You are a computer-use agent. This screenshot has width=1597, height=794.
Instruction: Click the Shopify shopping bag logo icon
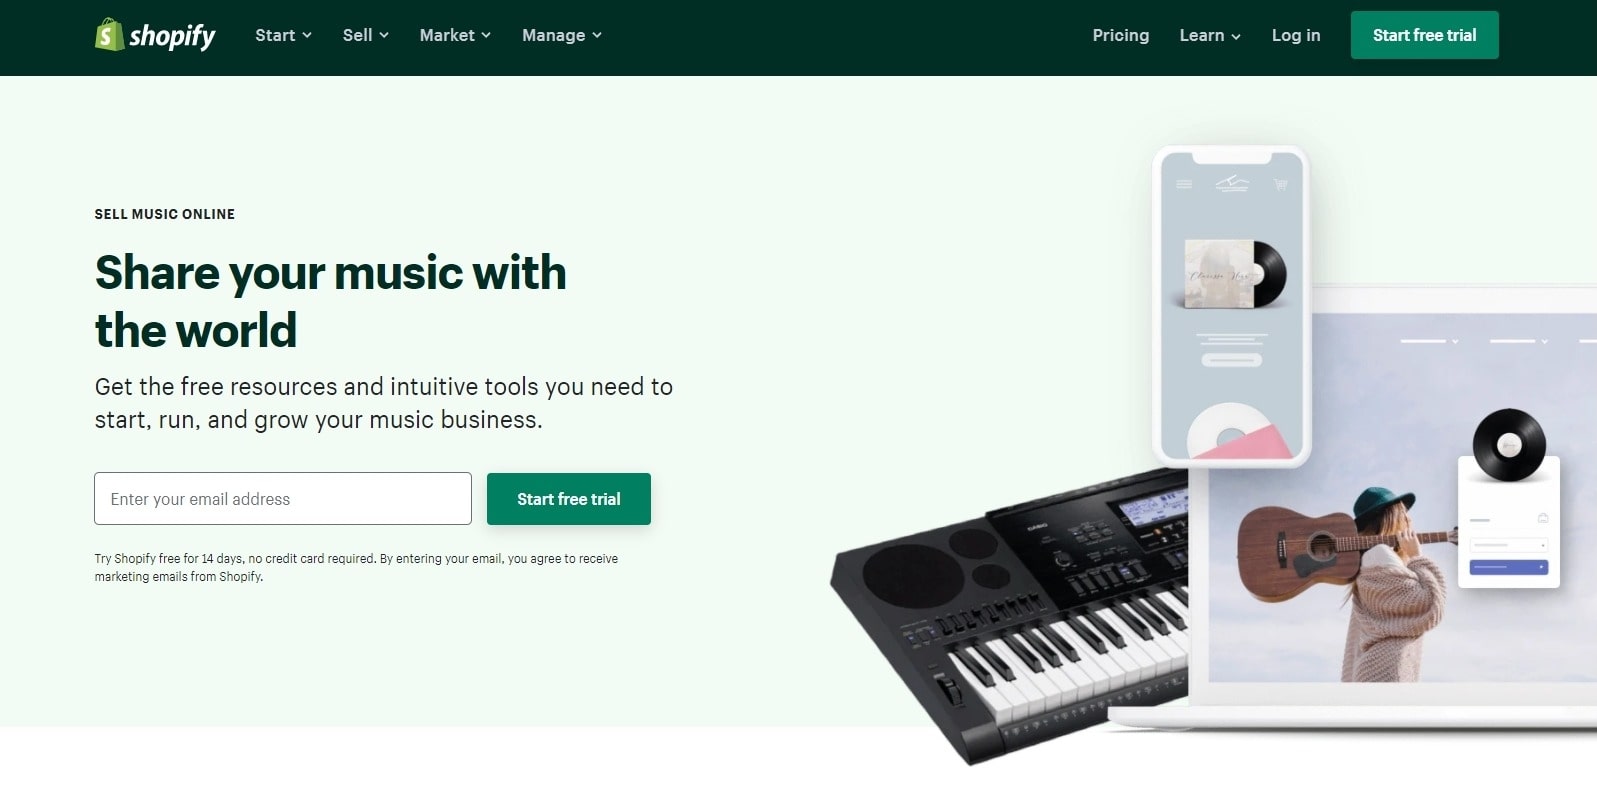[x=109, y=35]
